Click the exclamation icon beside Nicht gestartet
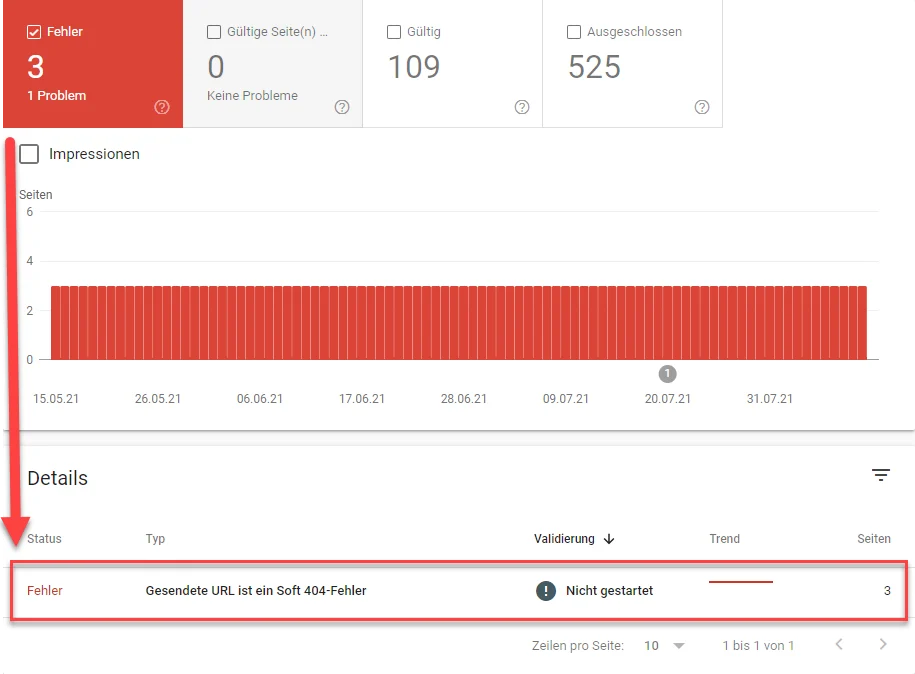Viewport: 915px width, 674px height. click(x=545, y=591)
